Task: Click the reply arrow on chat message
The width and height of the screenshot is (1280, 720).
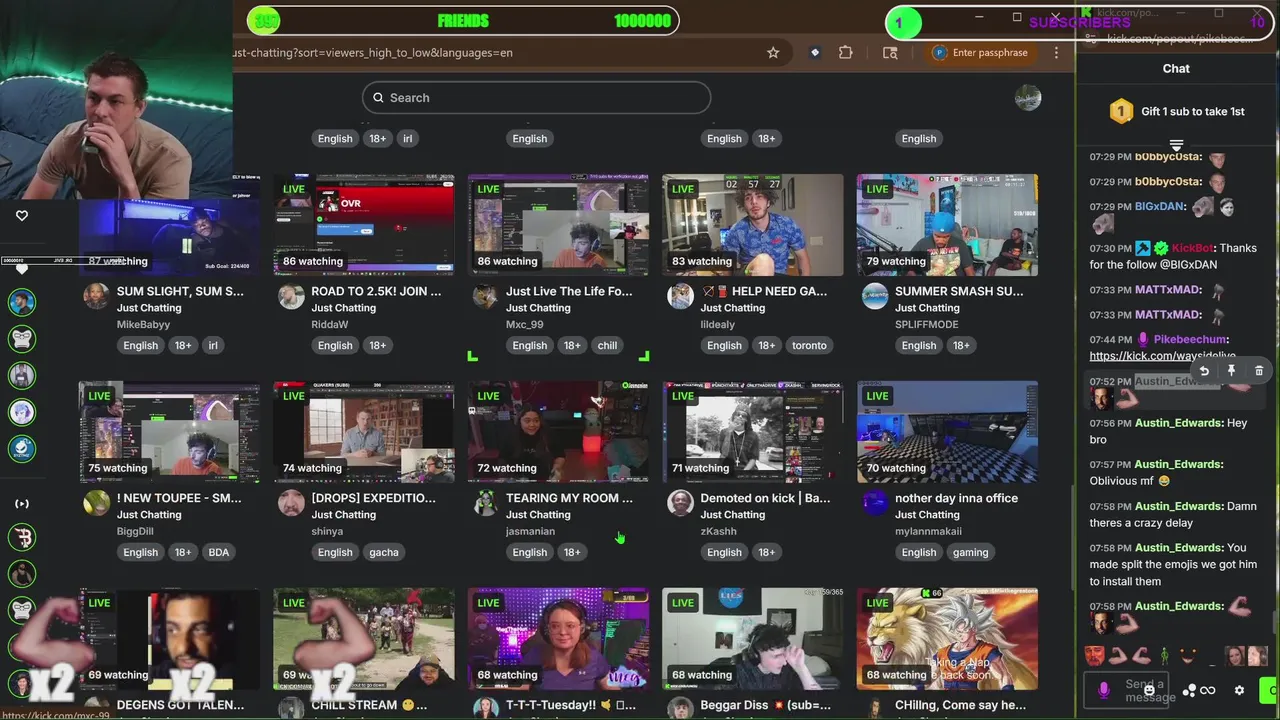Action: coord(1204,371)
